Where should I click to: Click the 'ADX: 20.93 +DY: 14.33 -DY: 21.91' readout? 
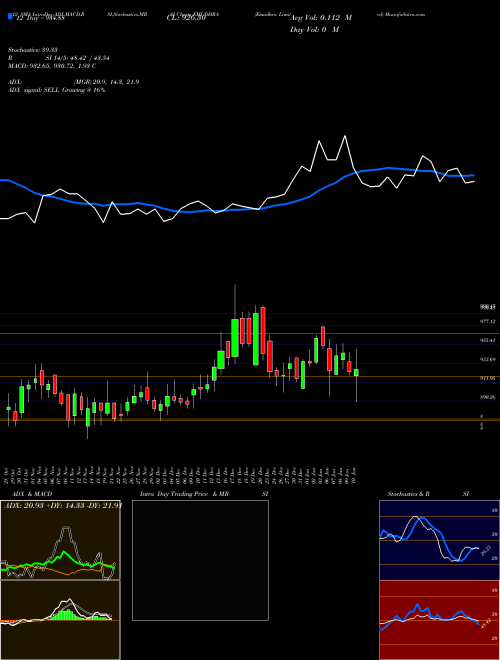pyautogui.click(x=63, y=506)
